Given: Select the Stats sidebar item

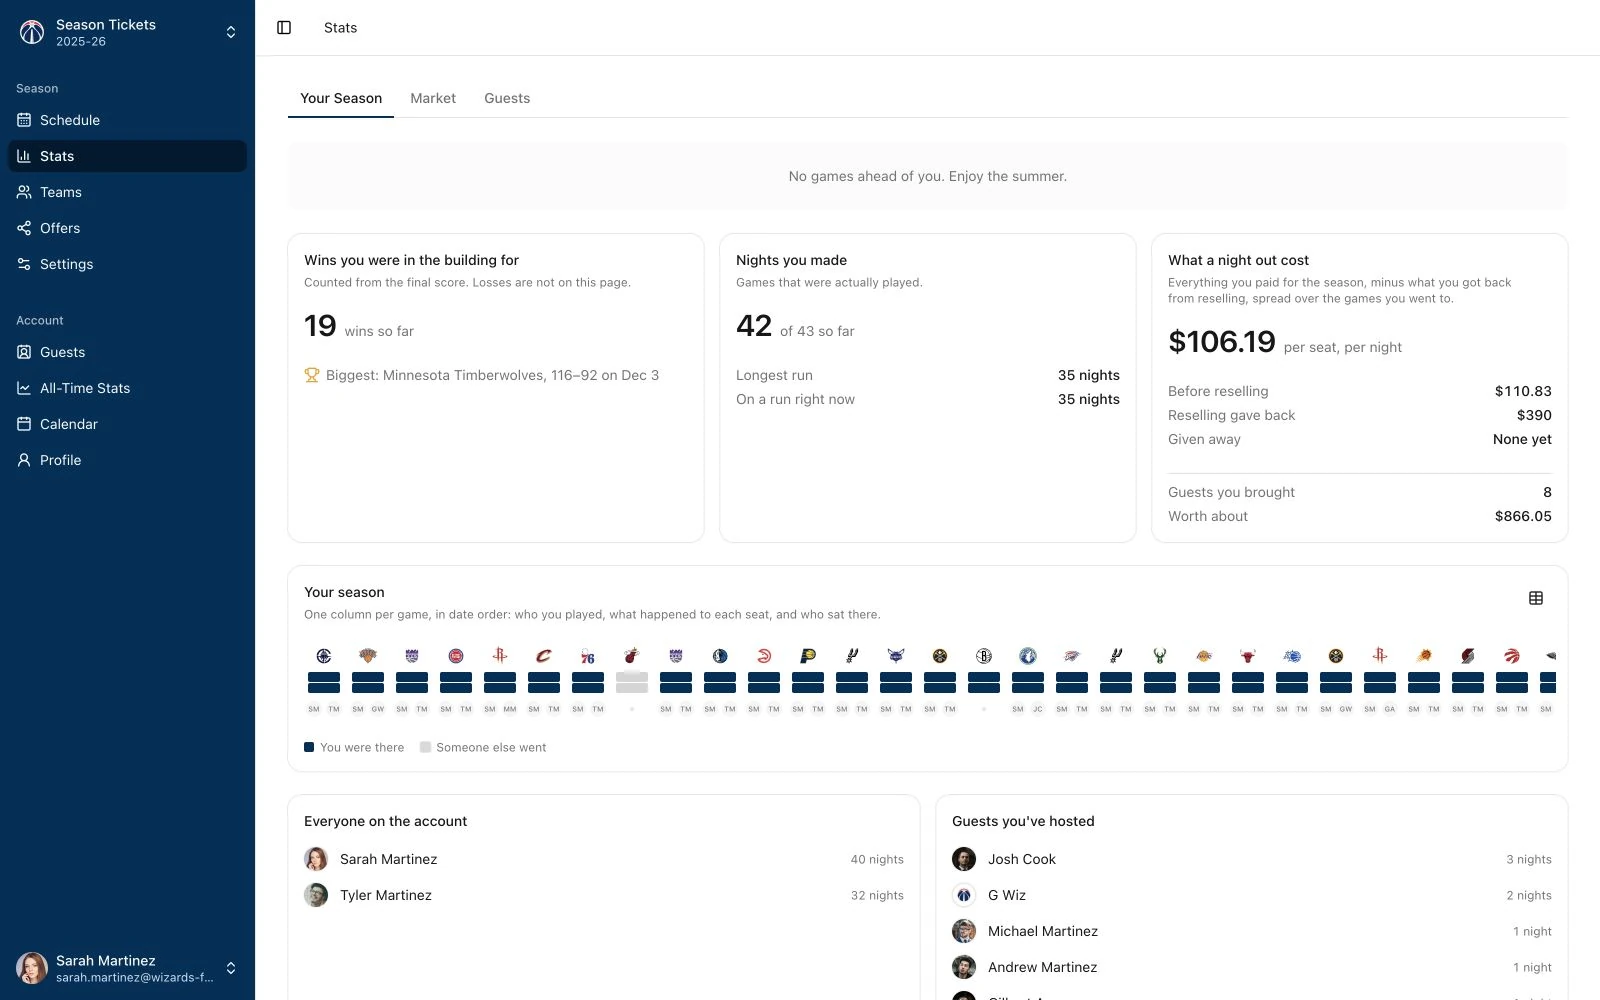Looking at the screenshot, I should [x=127, y=156].
